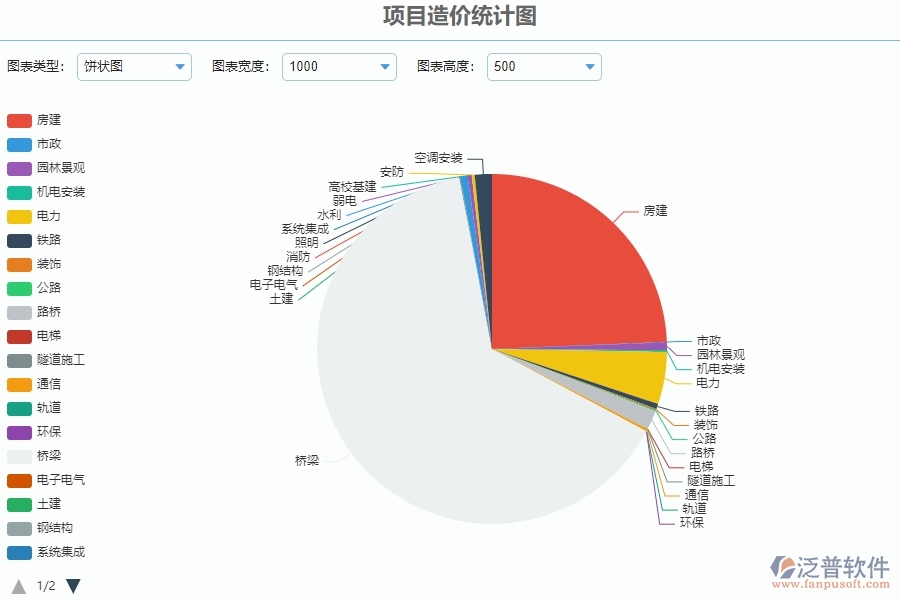Click the 园林景观 purple color swatch

point(20,167)
